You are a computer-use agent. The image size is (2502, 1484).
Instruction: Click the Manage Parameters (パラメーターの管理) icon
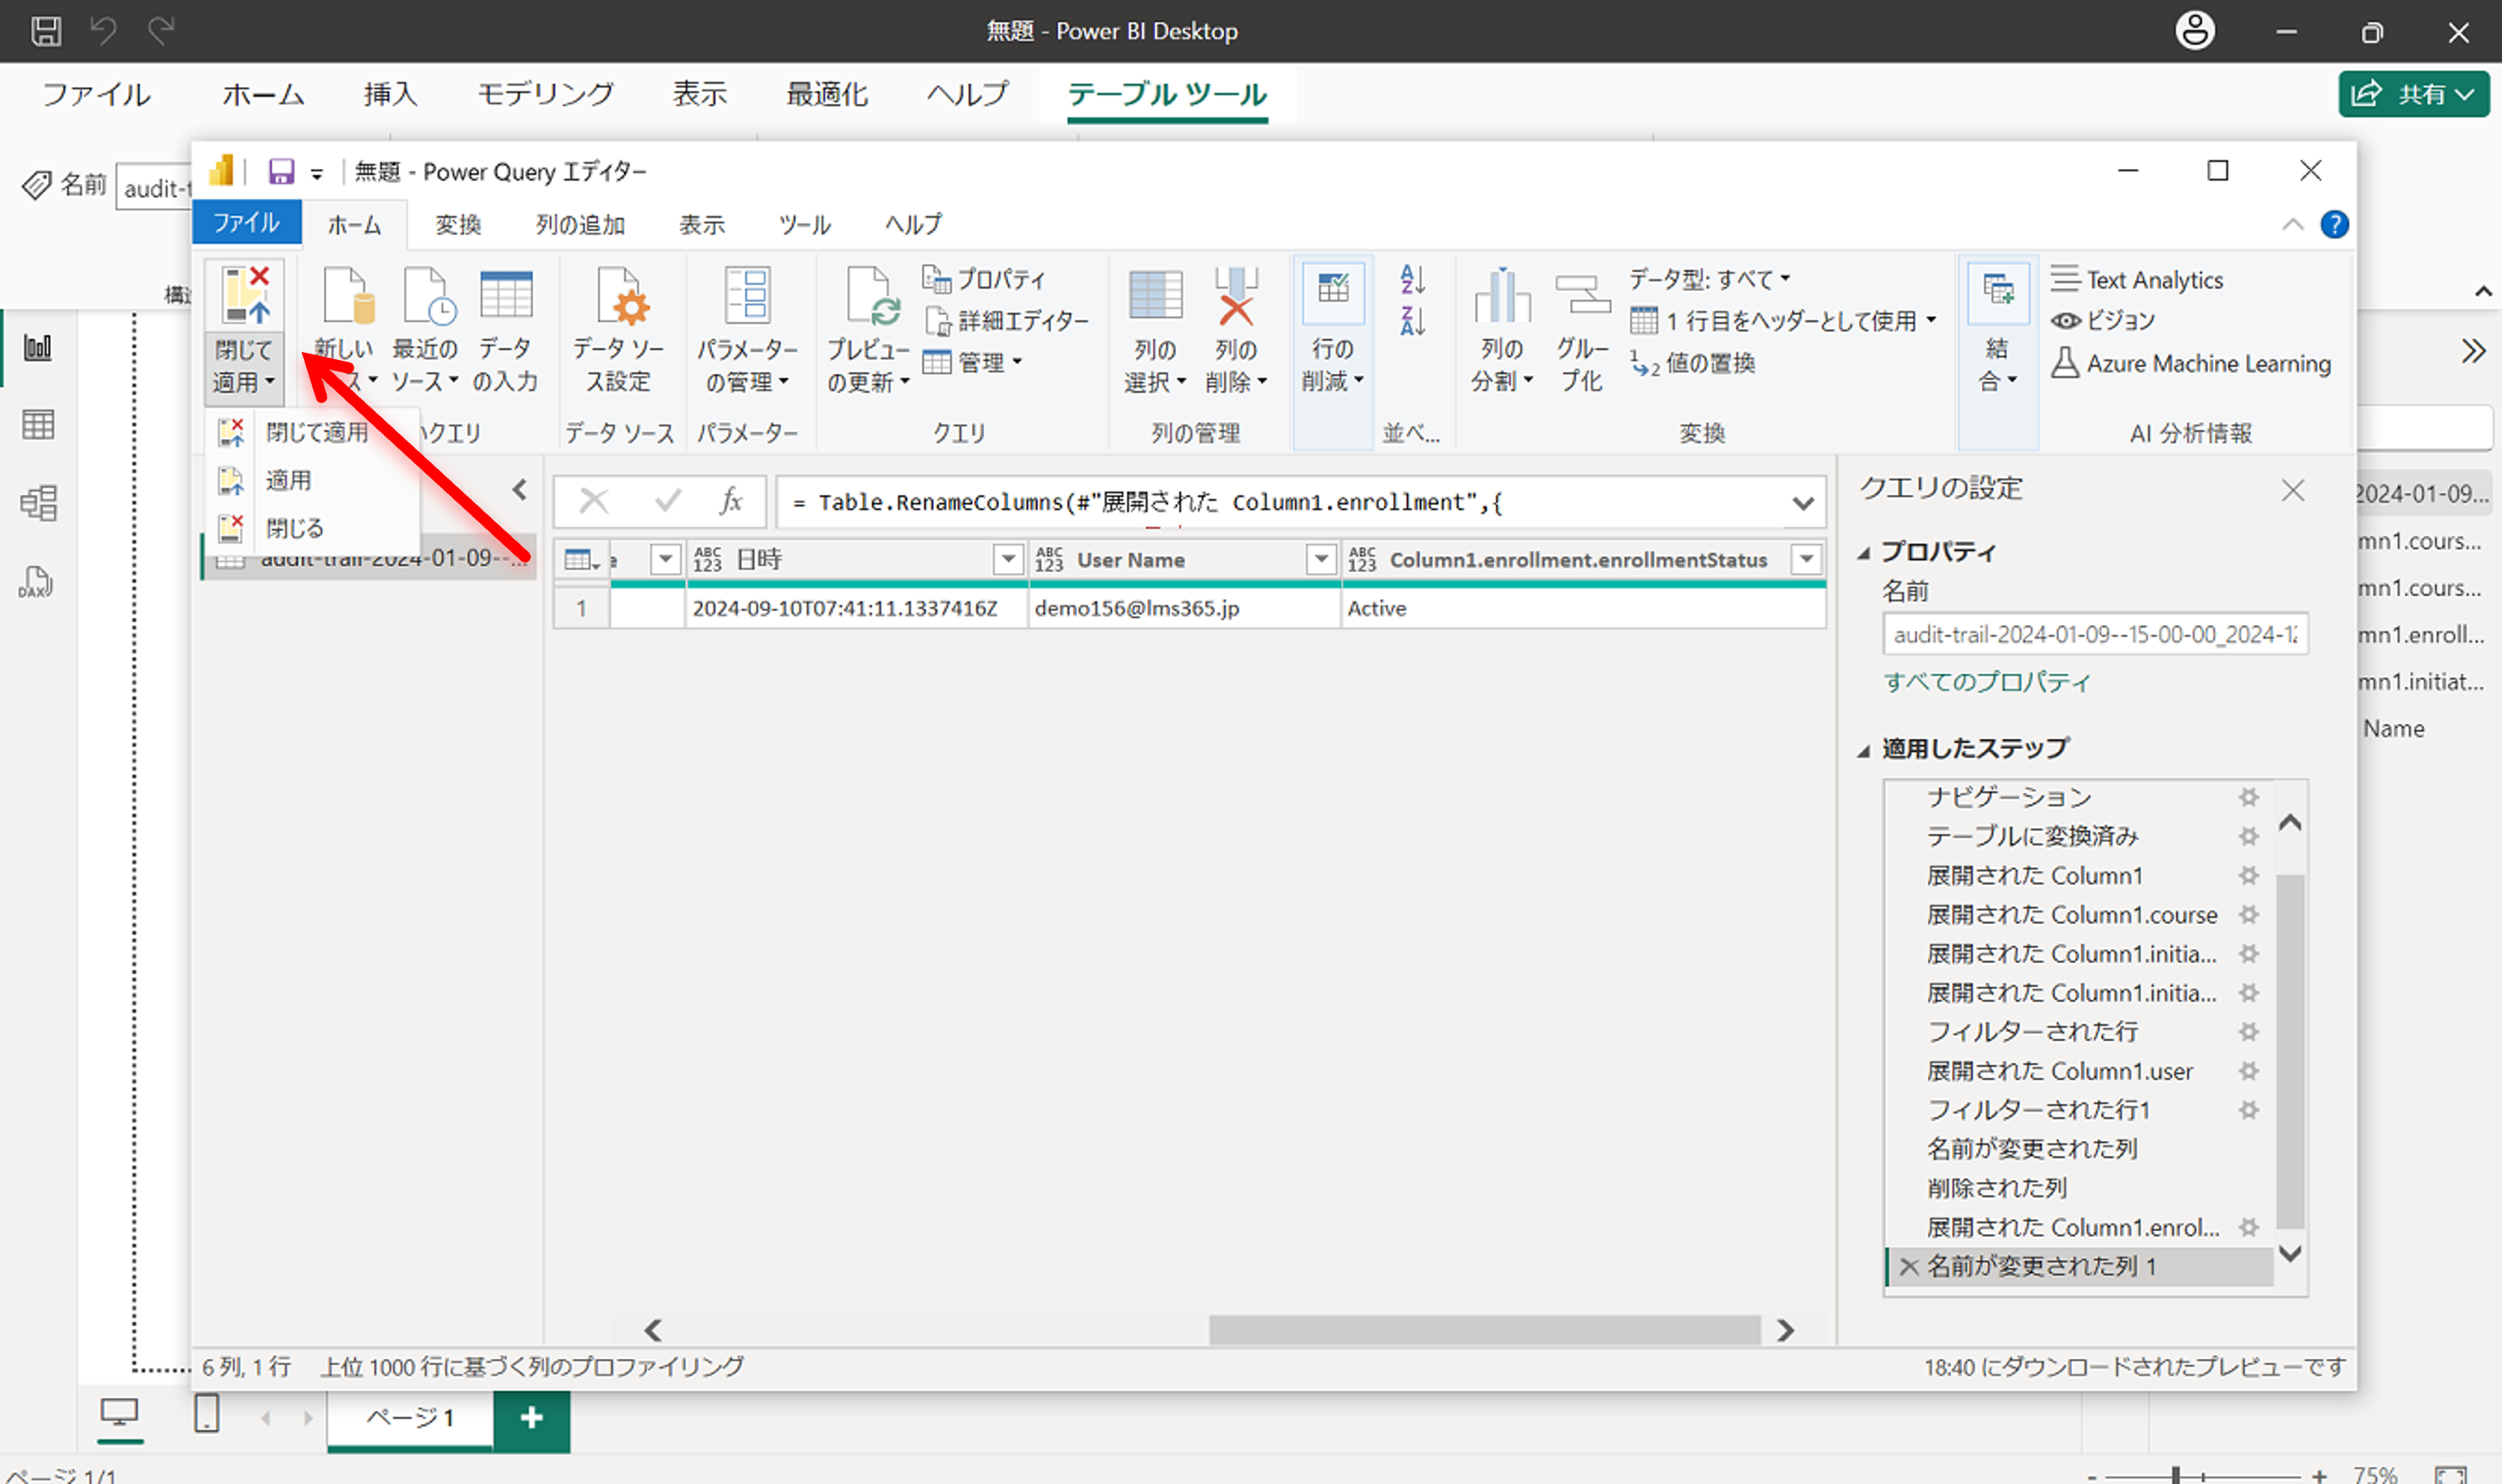click(747, 295)
